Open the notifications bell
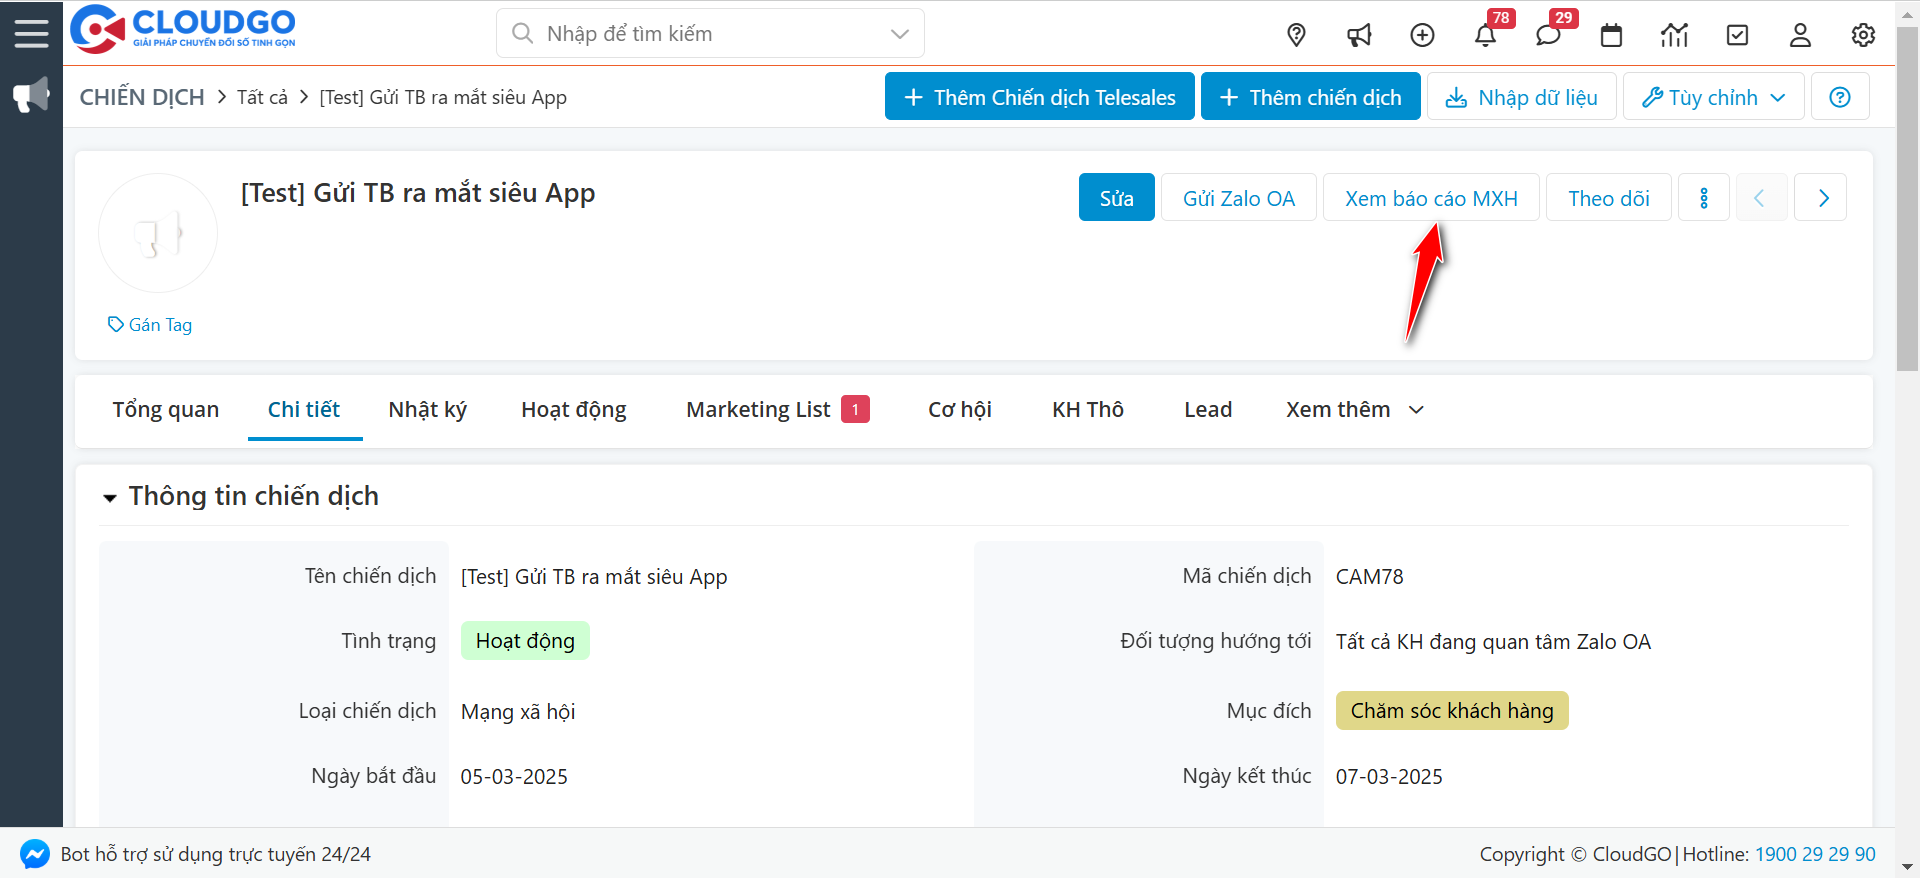Screen dimensions: 1920x878 pos(1485,35)
